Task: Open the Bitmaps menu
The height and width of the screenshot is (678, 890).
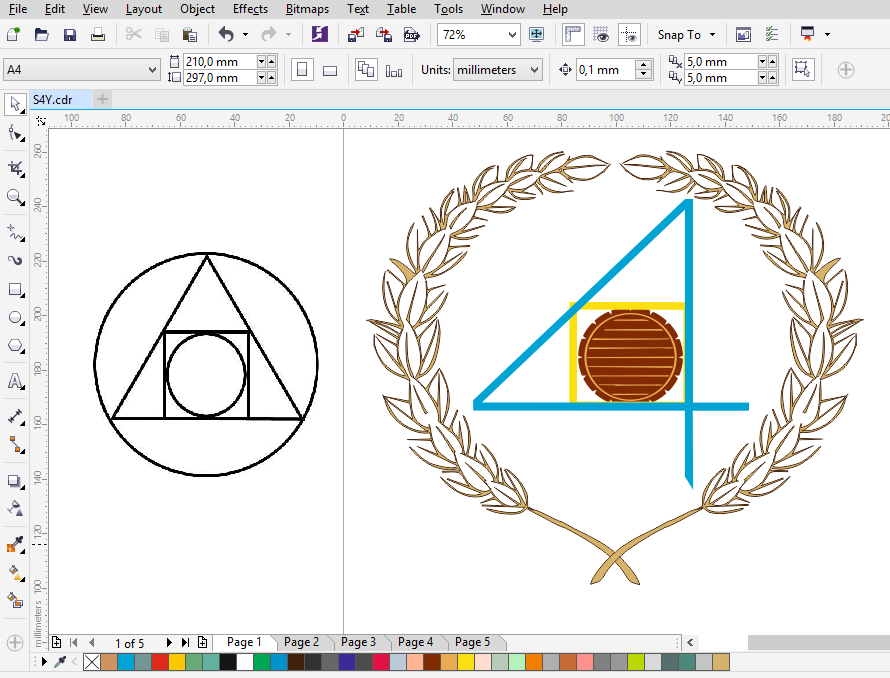Action: [307, 9]
